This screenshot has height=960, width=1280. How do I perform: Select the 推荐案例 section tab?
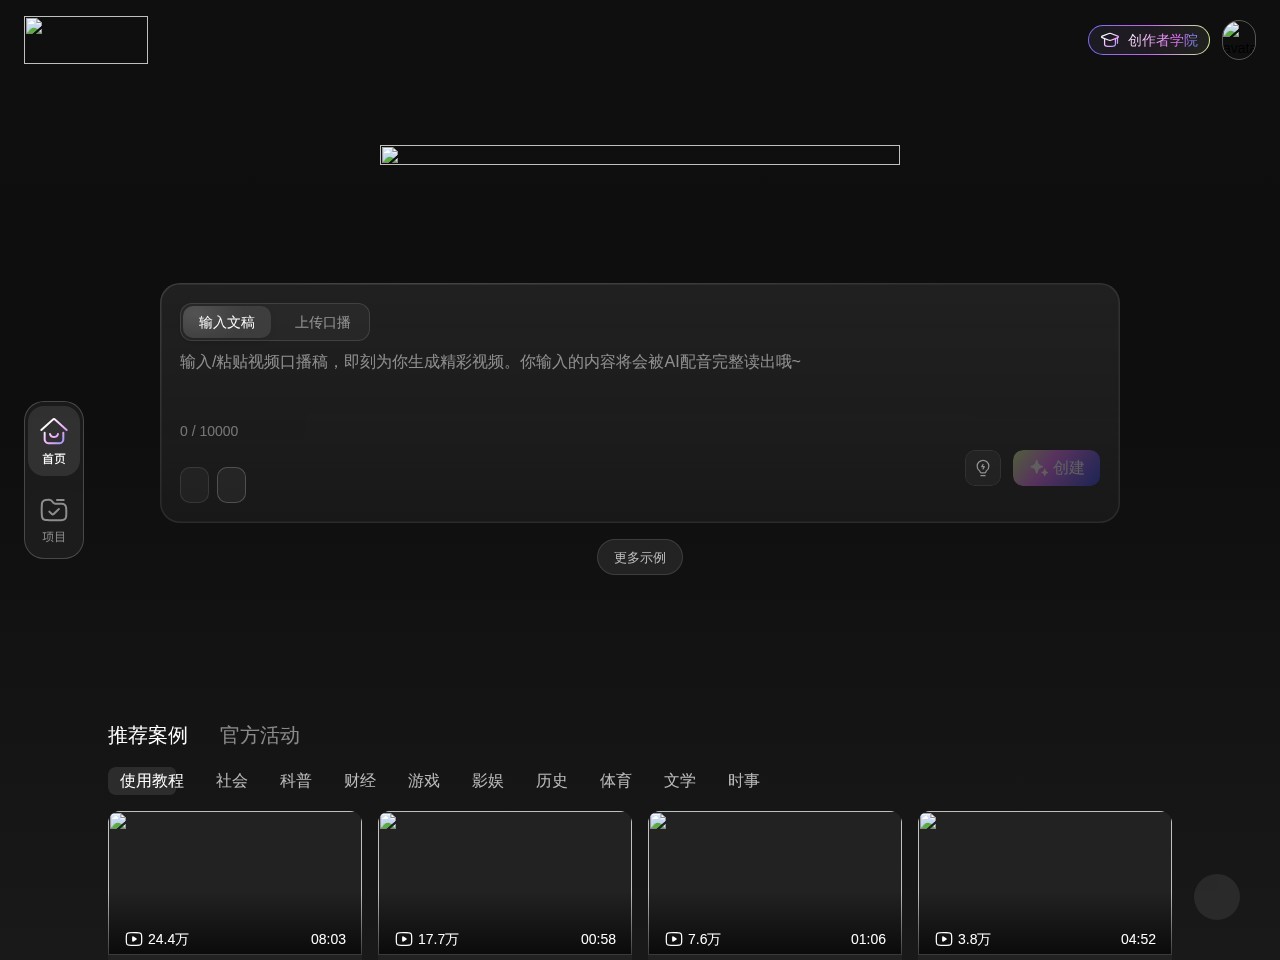tap(148, 735)
